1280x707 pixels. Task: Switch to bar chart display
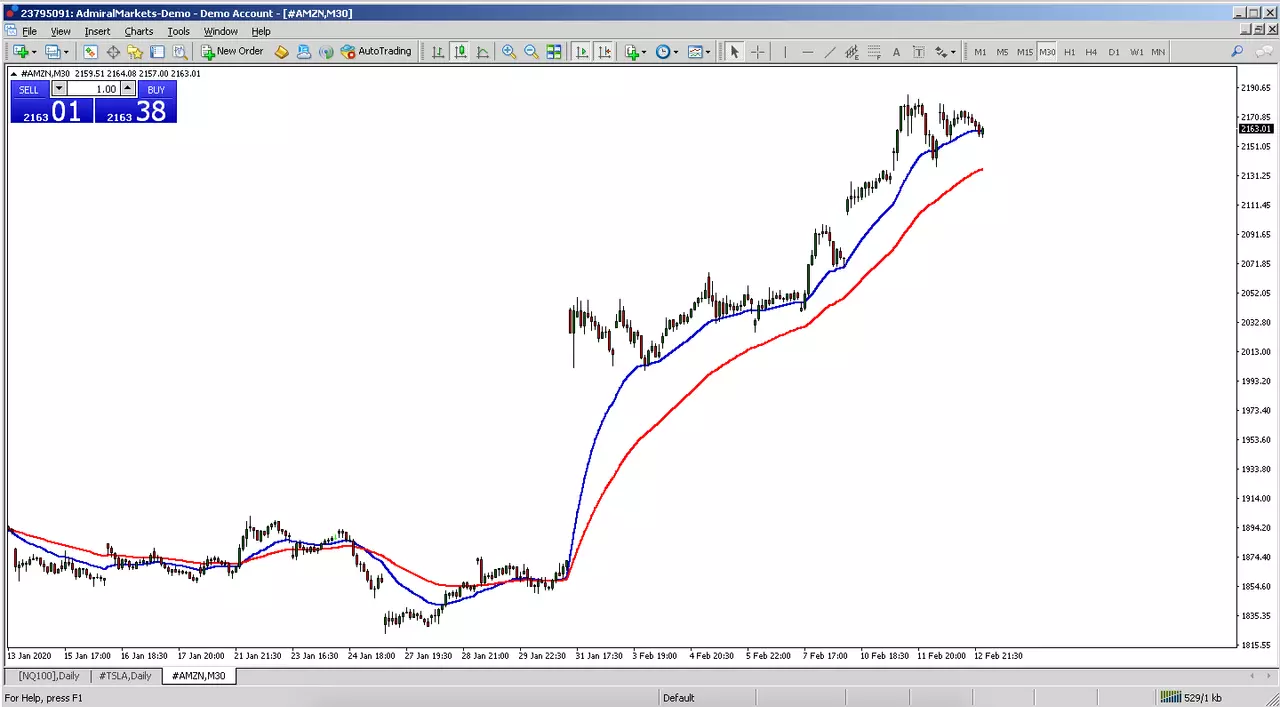click(x=438, y=52)
